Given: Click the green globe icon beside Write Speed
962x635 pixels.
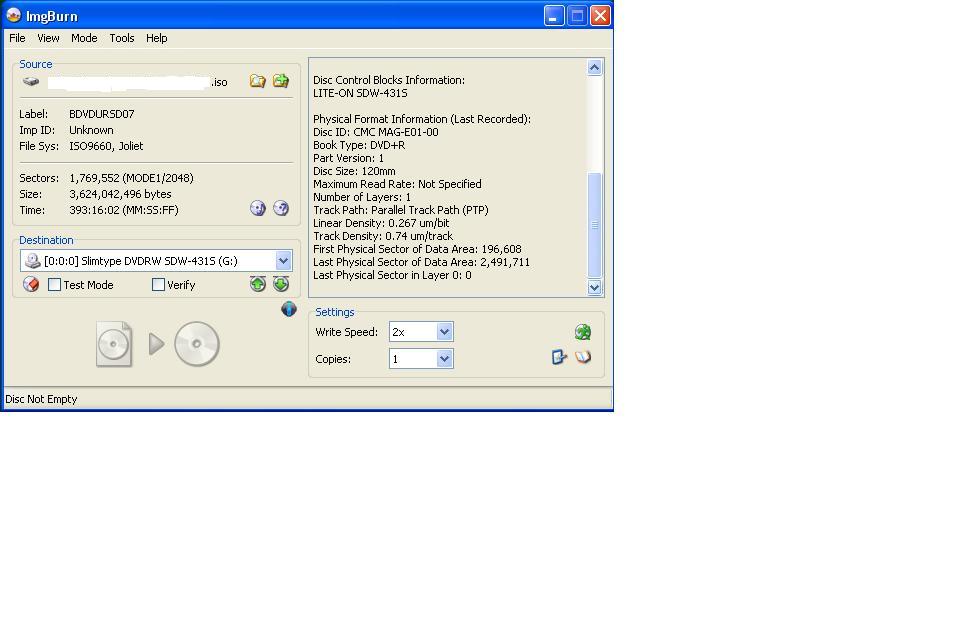Looking at the screenshot, I should coord(583,332).
